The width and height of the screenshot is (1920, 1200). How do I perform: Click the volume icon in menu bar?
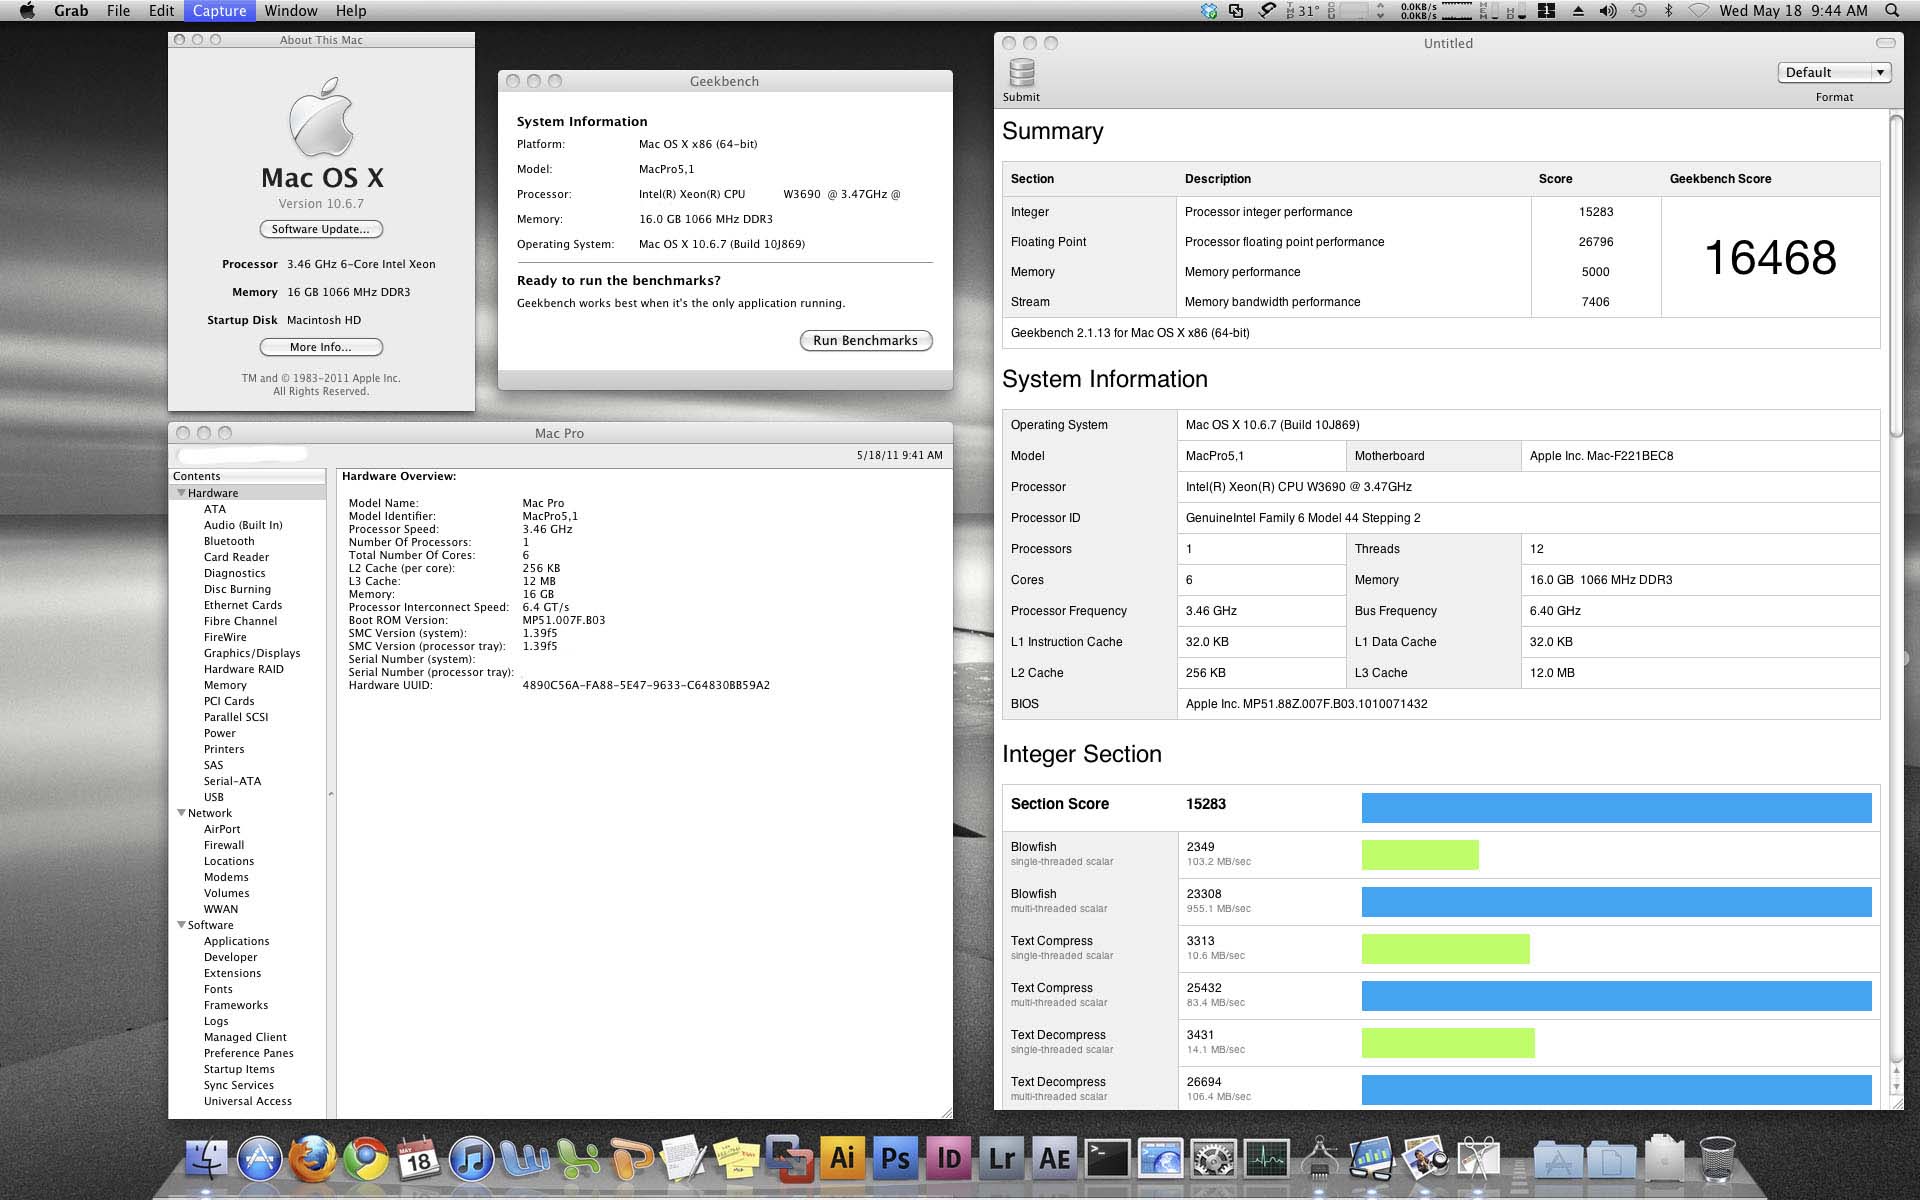(1608, 11)
